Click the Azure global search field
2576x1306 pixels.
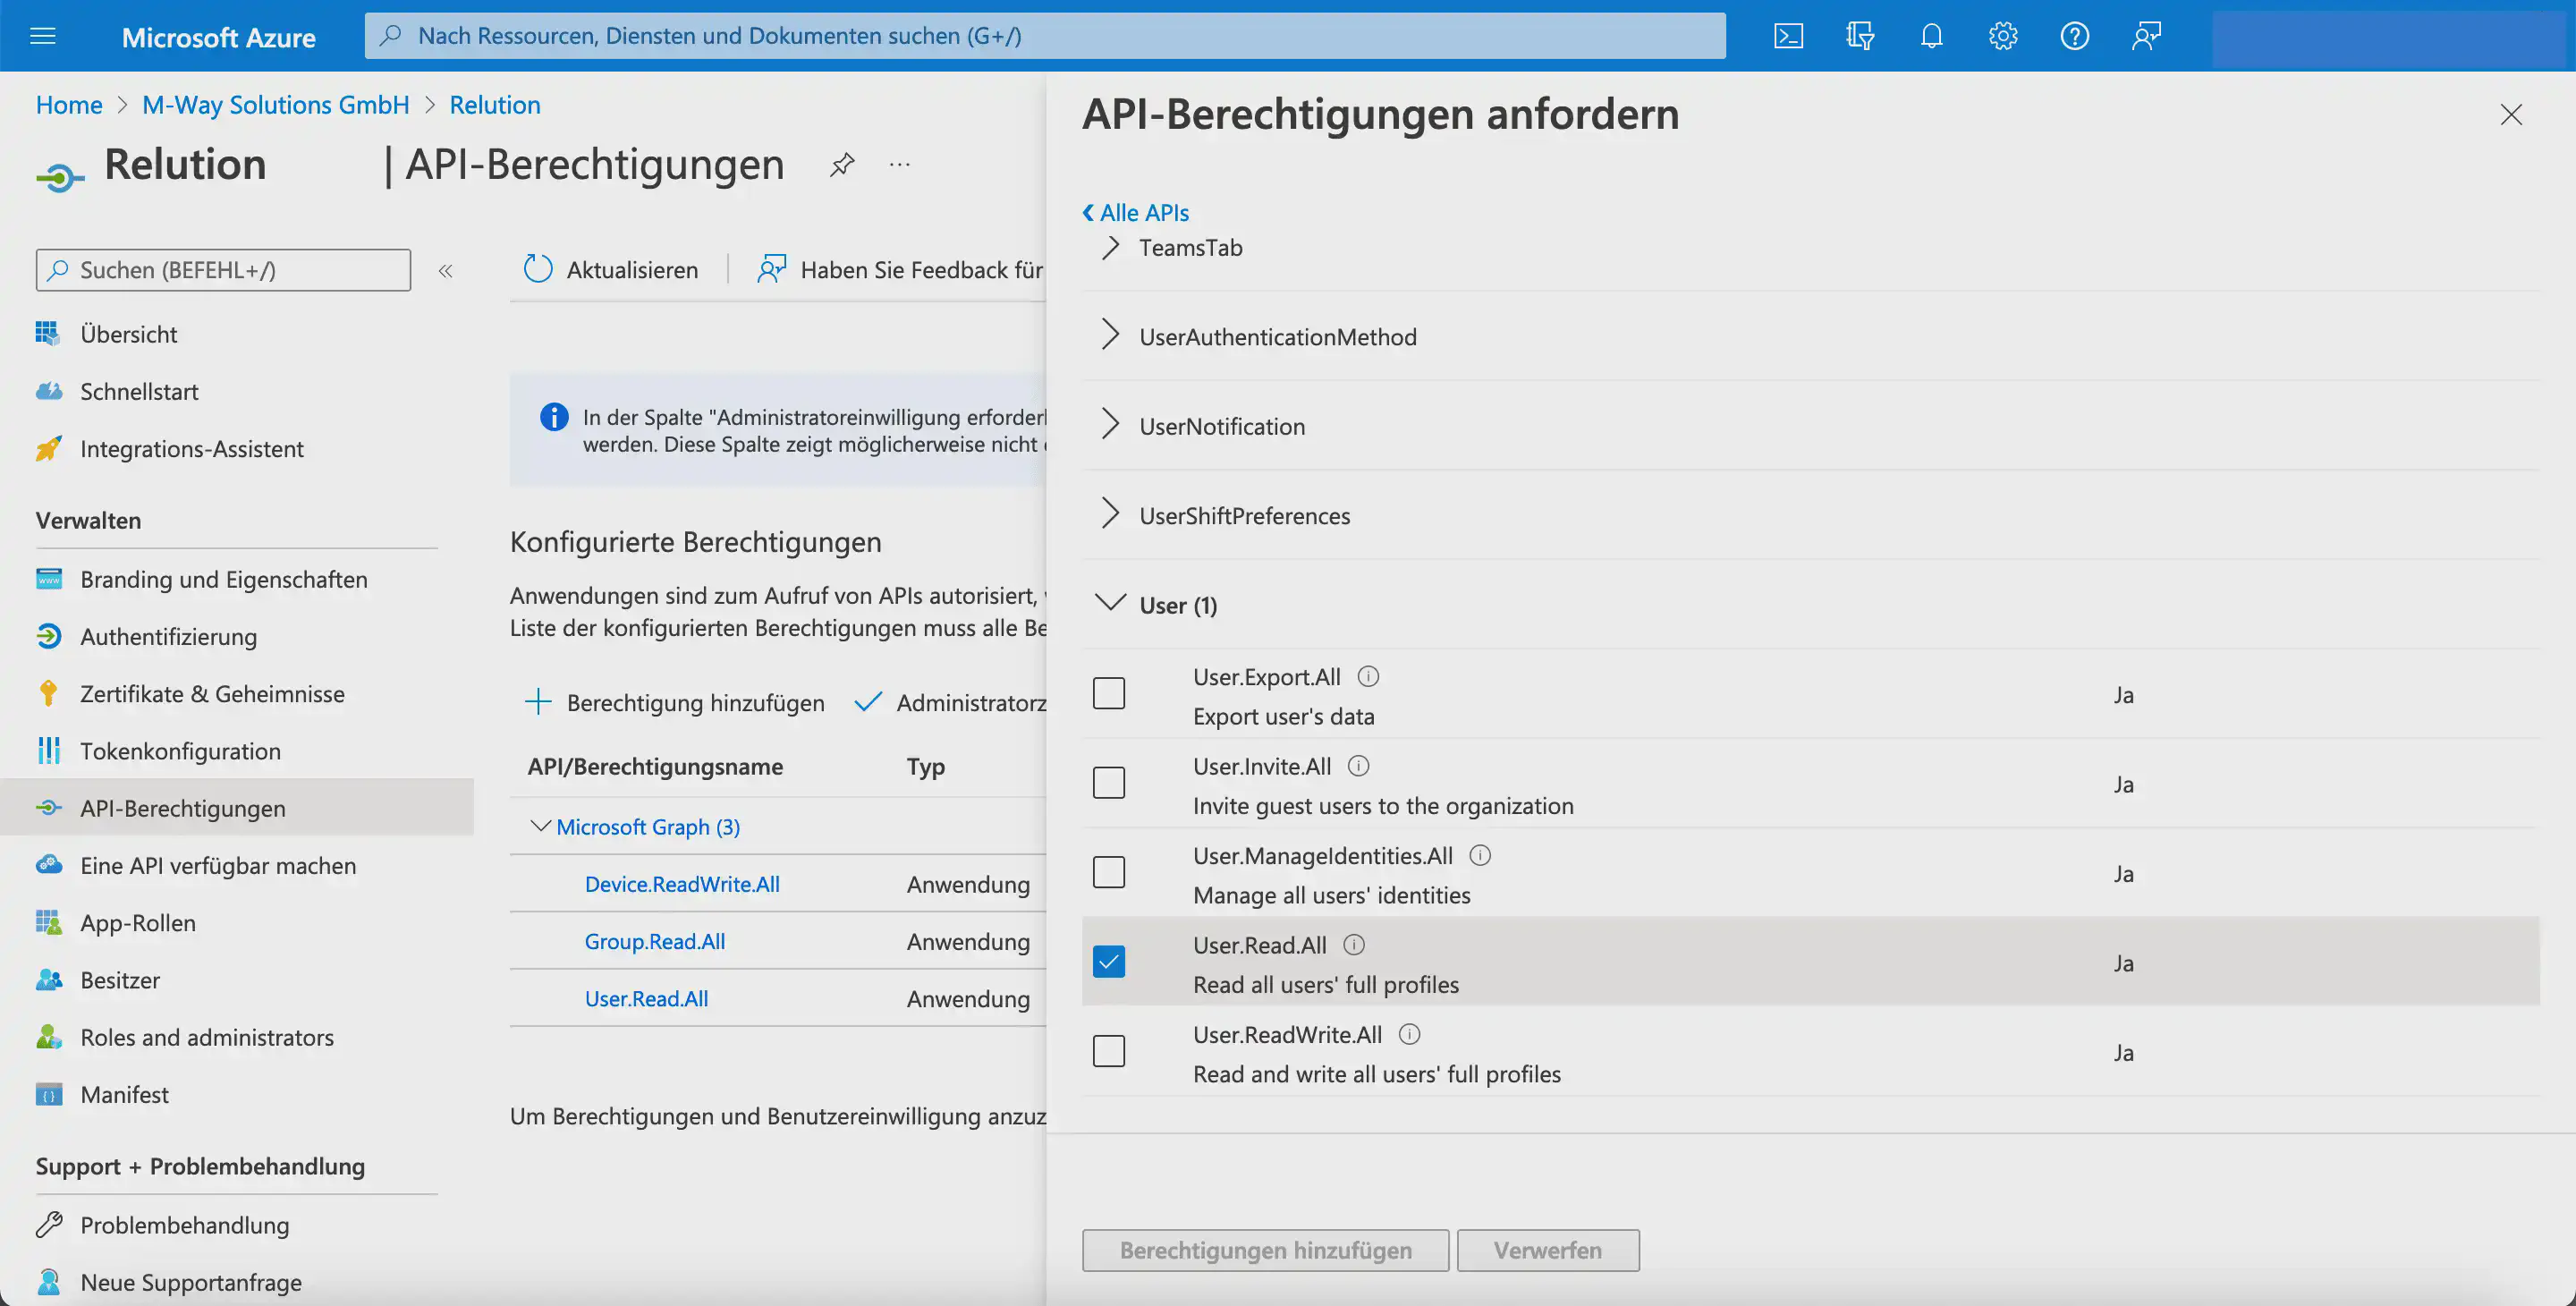1045,36
